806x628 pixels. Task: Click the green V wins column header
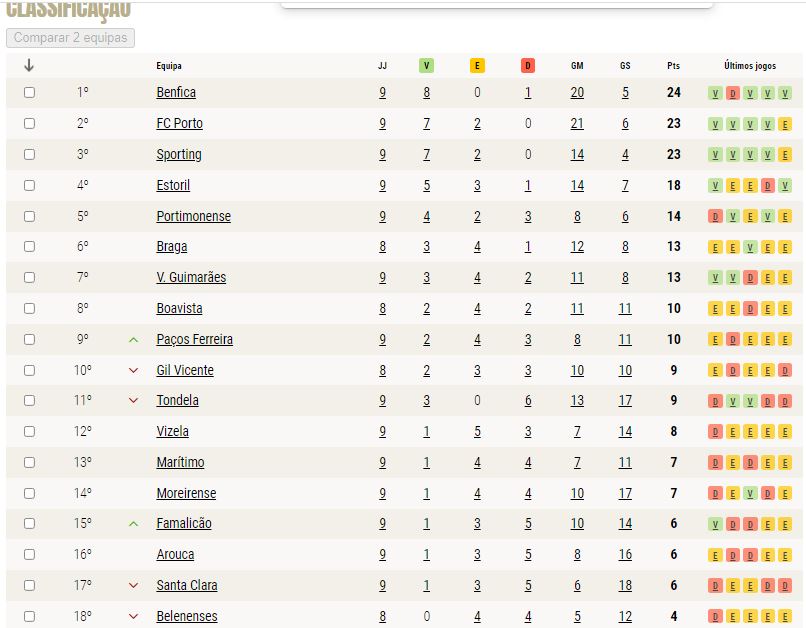tap(426, 65)
